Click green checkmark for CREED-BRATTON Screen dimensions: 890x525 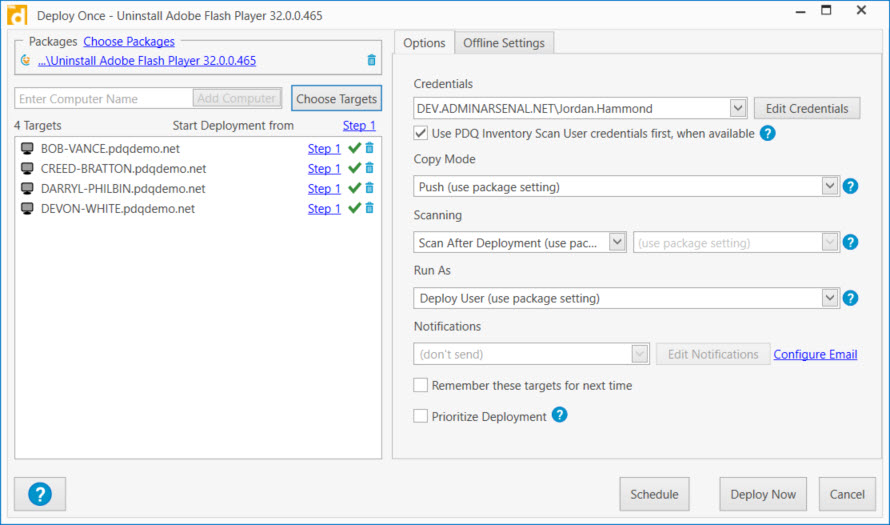point(355,168)
